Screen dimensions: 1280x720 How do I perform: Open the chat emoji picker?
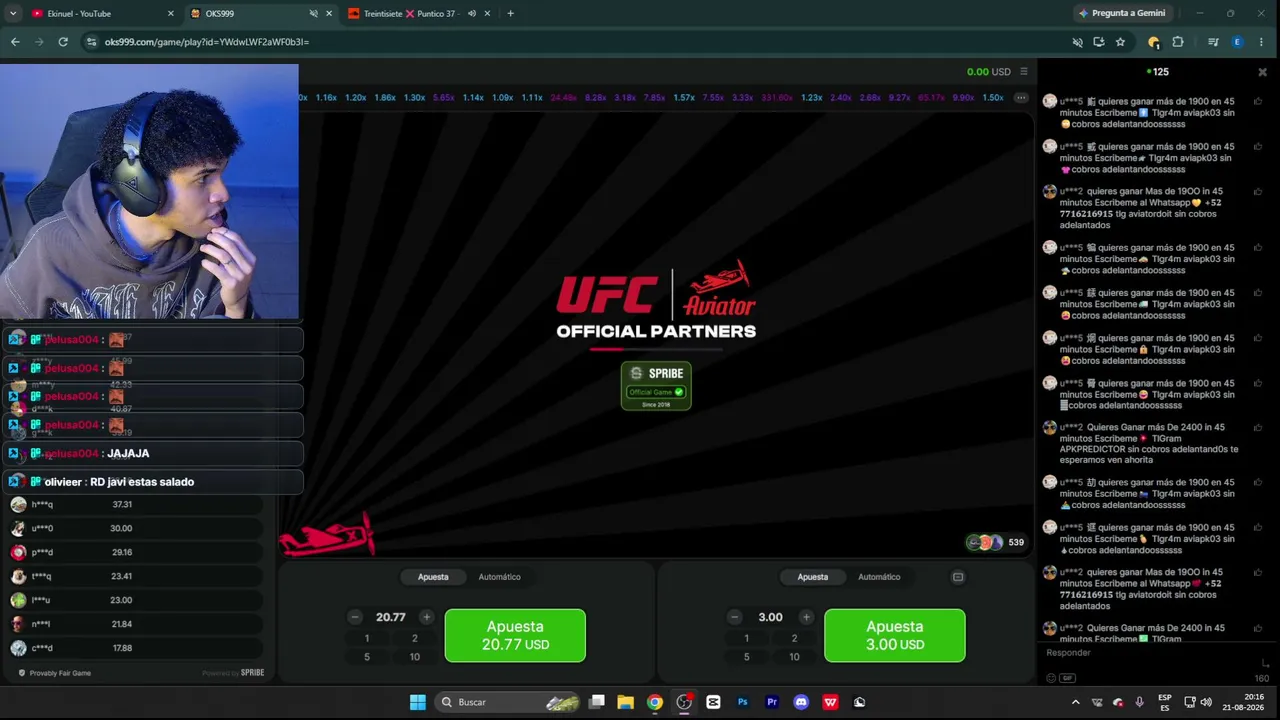(x=1050, y=678)
